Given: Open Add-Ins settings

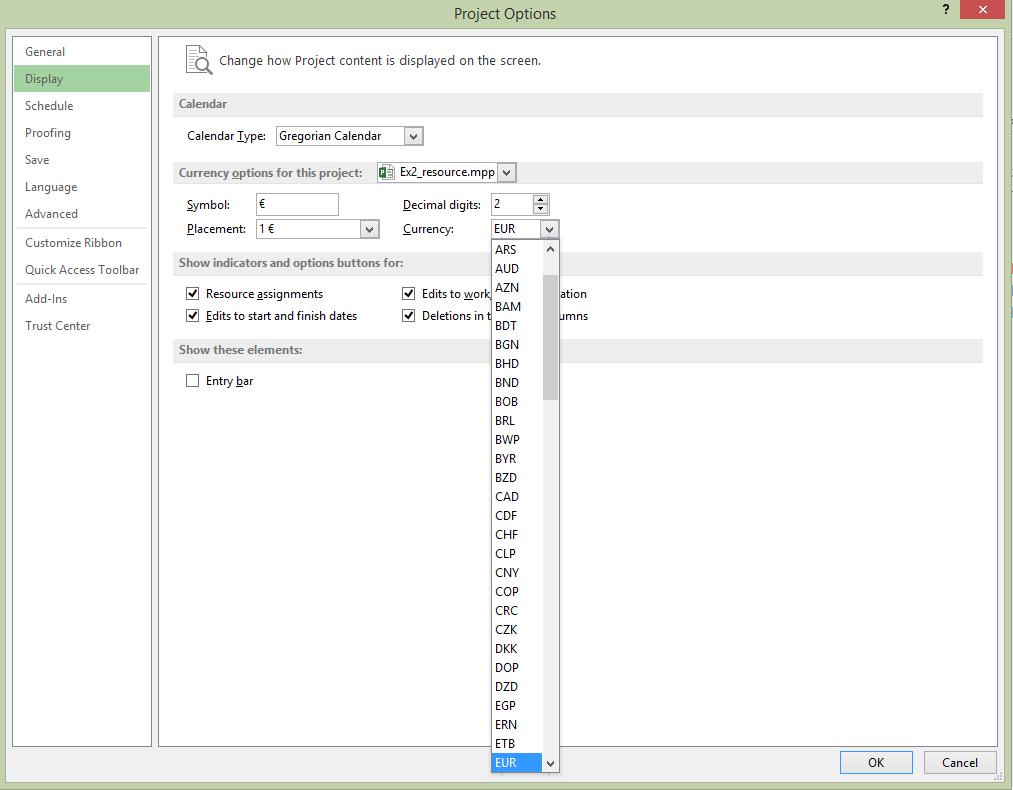Looking at the screenshot, I should click(82, 299).
